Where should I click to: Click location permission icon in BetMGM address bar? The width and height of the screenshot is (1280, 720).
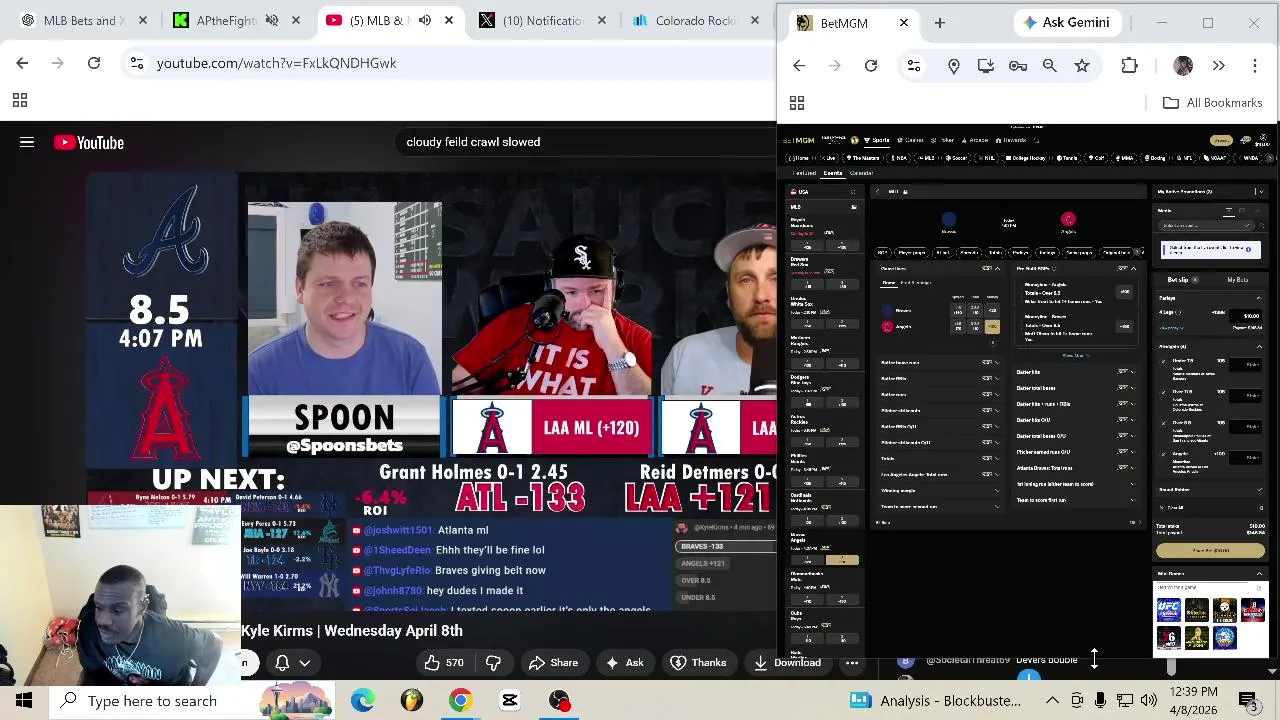click(x=954, y=66)
